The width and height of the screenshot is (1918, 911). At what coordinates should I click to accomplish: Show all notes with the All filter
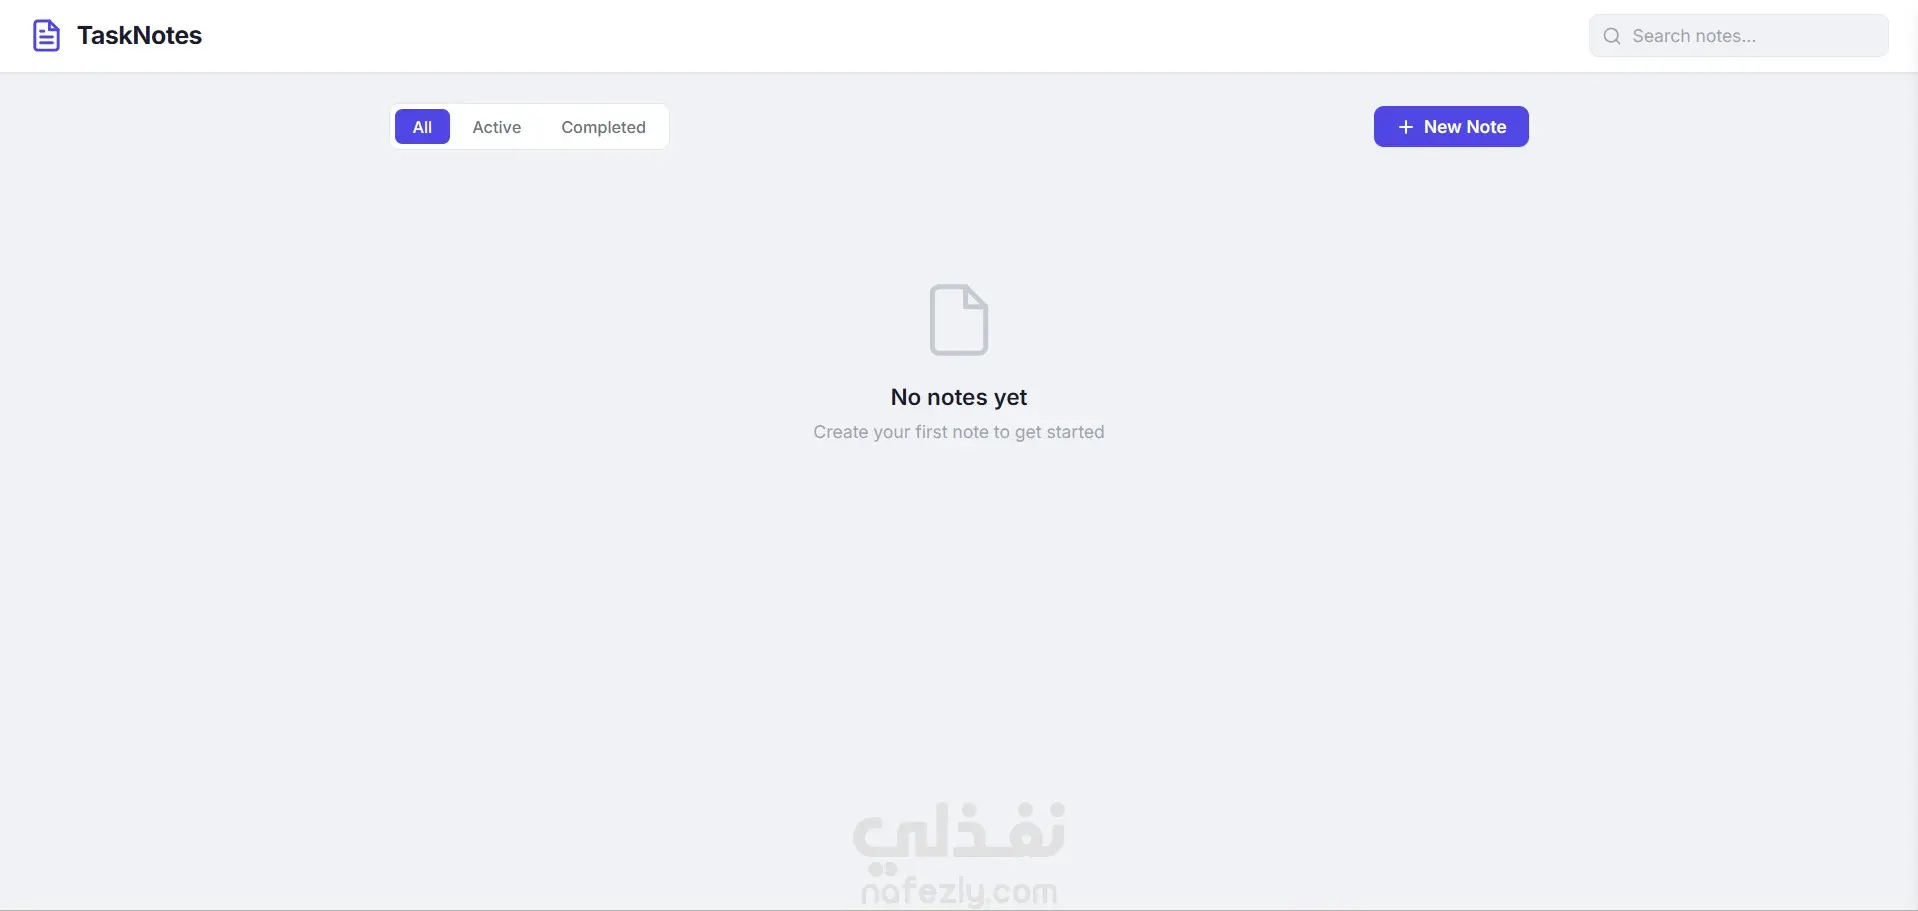tap(422, 127)
